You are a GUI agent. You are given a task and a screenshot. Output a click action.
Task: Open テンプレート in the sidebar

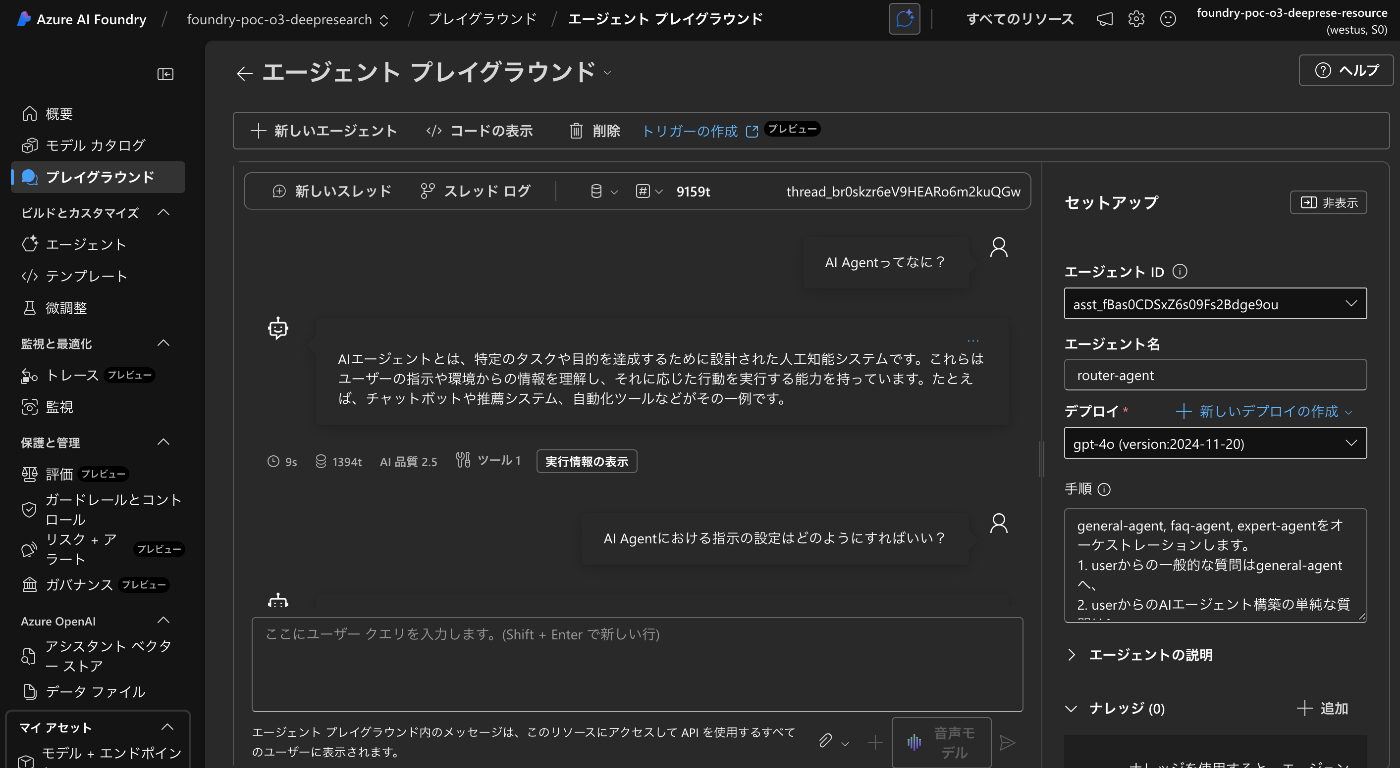pos(75,276)
